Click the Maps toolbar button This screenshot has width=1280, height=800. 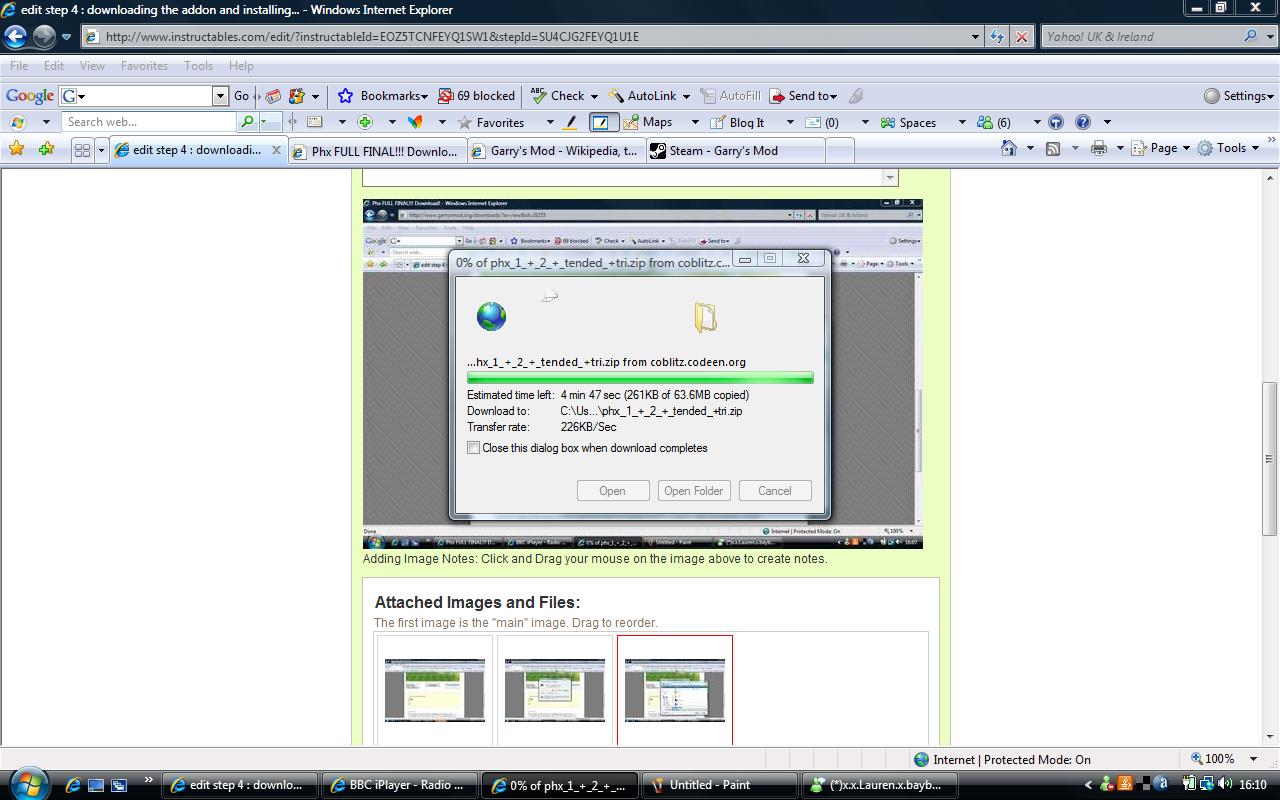point(647,122)
